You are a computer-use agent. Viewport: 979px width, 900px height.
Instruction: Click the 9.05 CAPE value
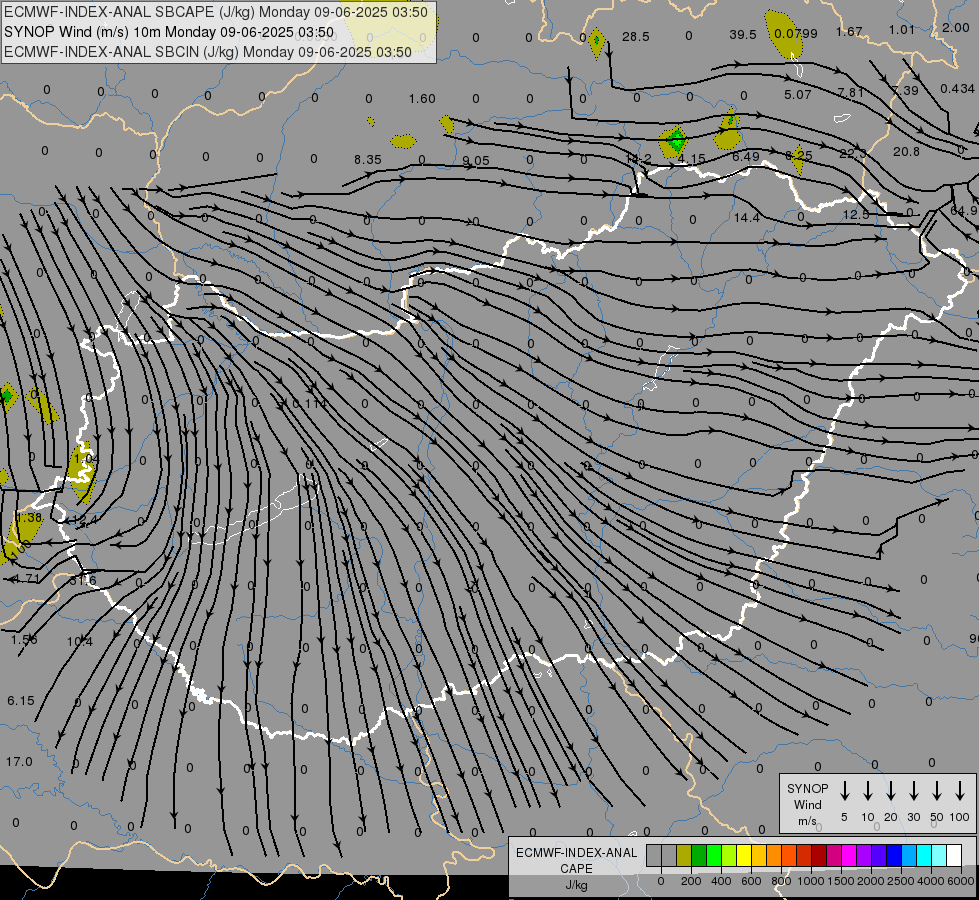click(x=476, y=161)
